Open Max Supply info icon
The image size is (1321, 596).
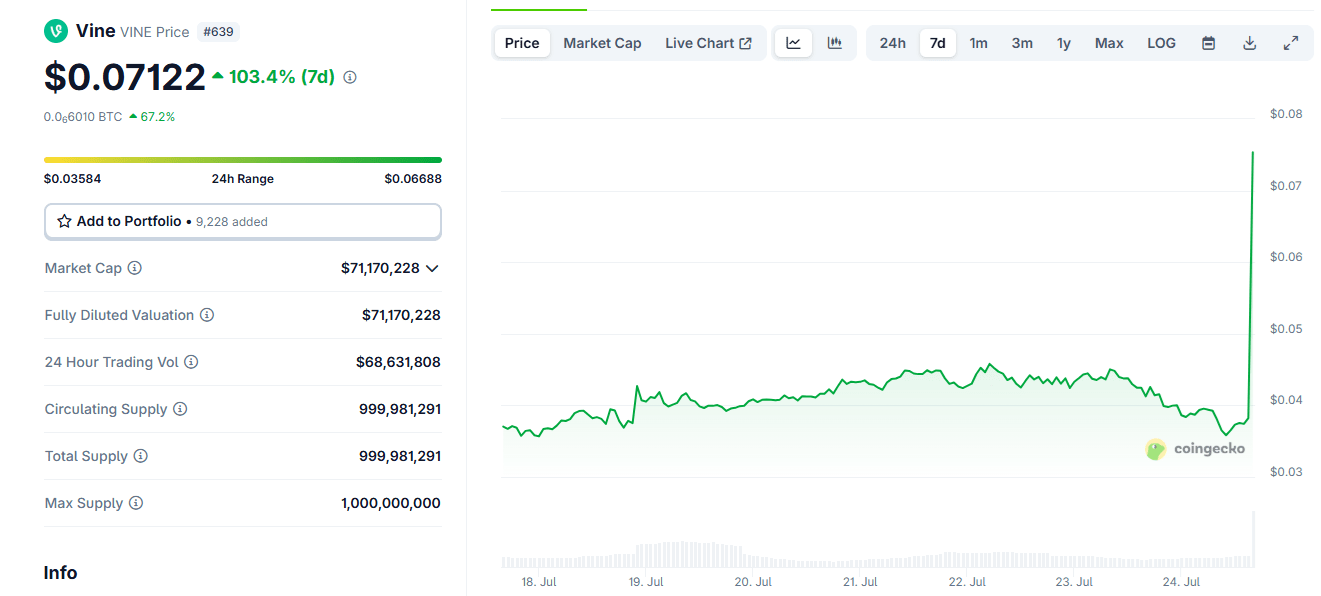(136, 503)
